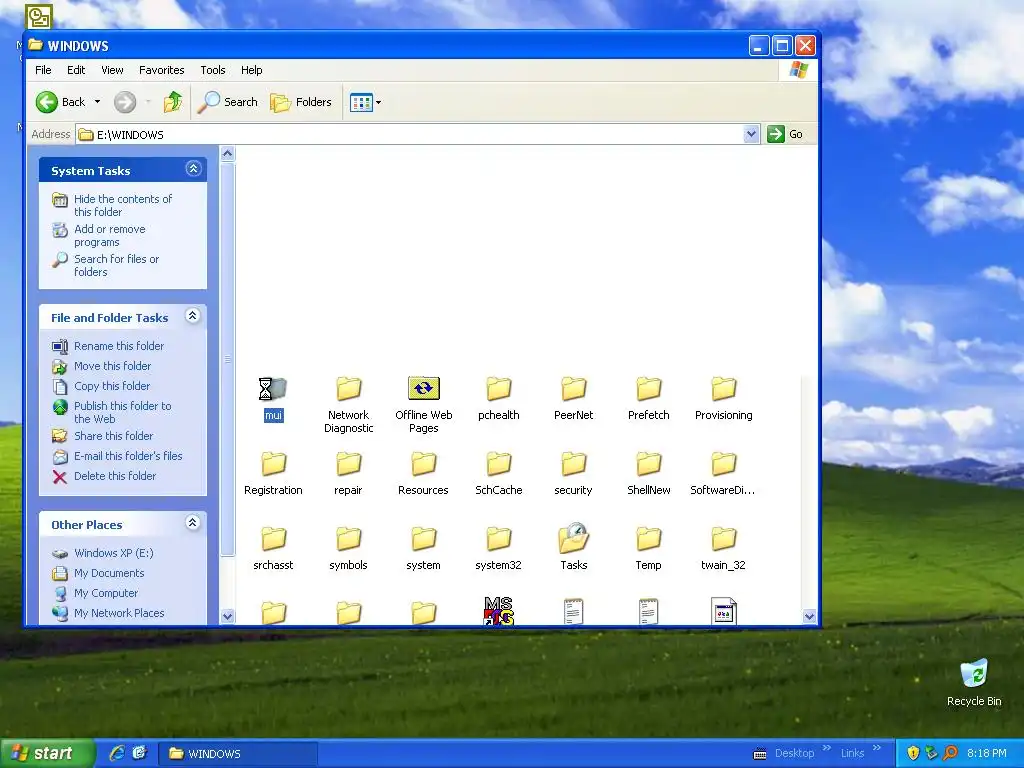The width and height of the screenshot is (1024, 768).
Task: Click Rename this folder link
Action: click(x=119, y=346)
